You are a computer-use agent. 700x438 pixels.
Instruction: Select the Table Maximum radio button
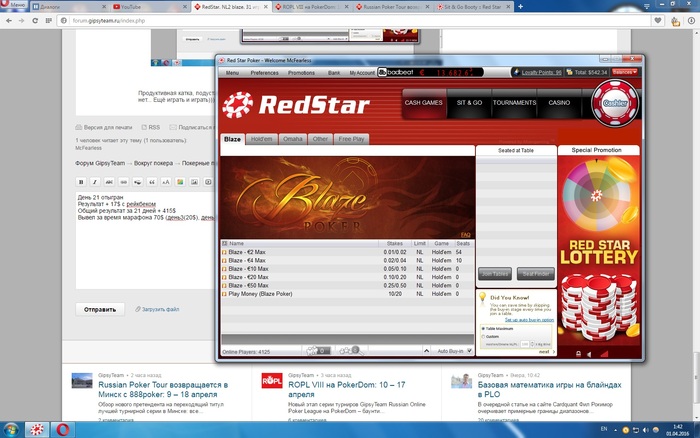[483, 329]
